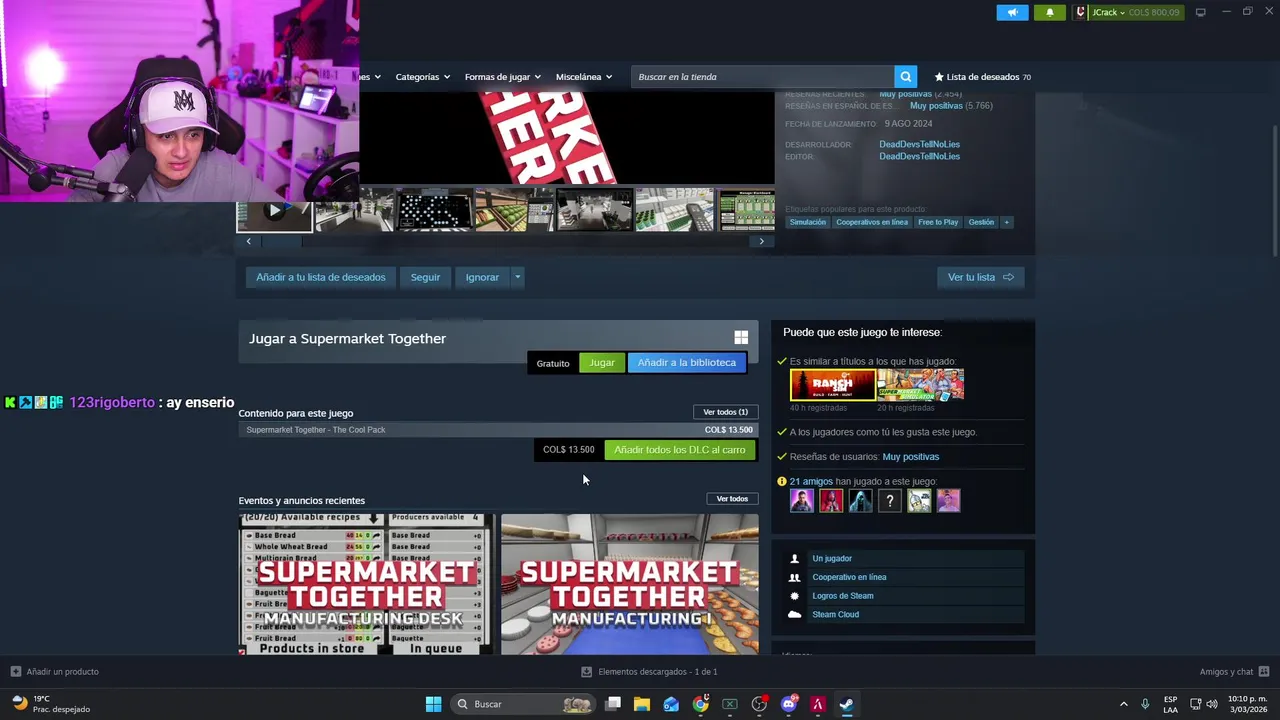1280x720 pixels.
Task: Select the Simulación tag
Action: click(x=807, y=222)
